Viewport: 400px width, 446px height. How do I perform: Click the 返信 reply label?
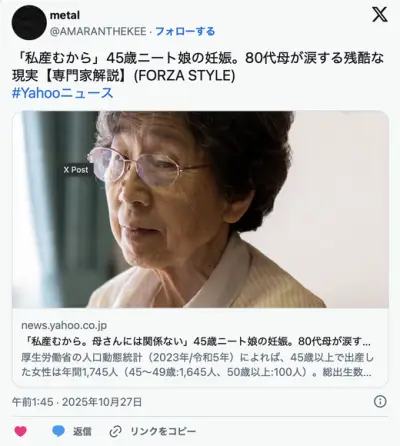[x=82, y=432]
